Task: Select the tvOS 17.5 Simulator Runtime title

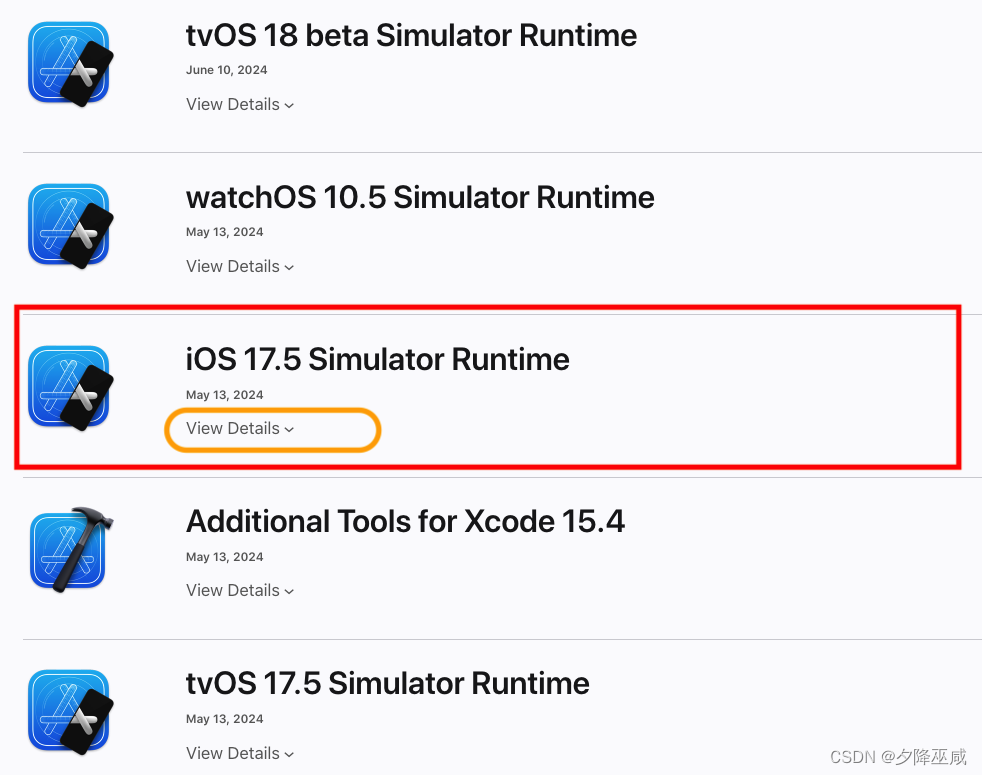Action: coord(388,683)
